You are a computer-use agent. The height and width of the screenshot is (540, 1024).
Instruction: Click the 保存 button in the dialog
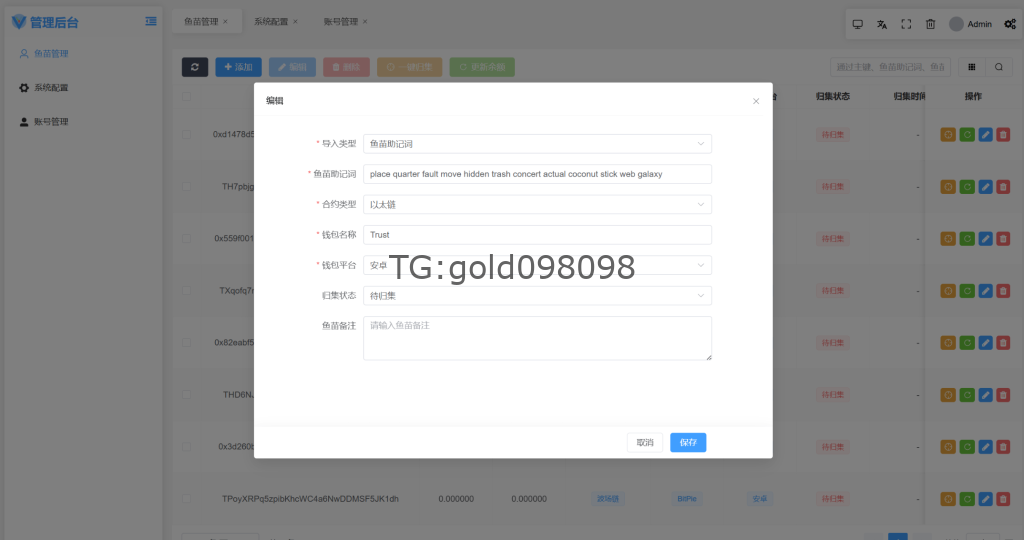[688, 442]
